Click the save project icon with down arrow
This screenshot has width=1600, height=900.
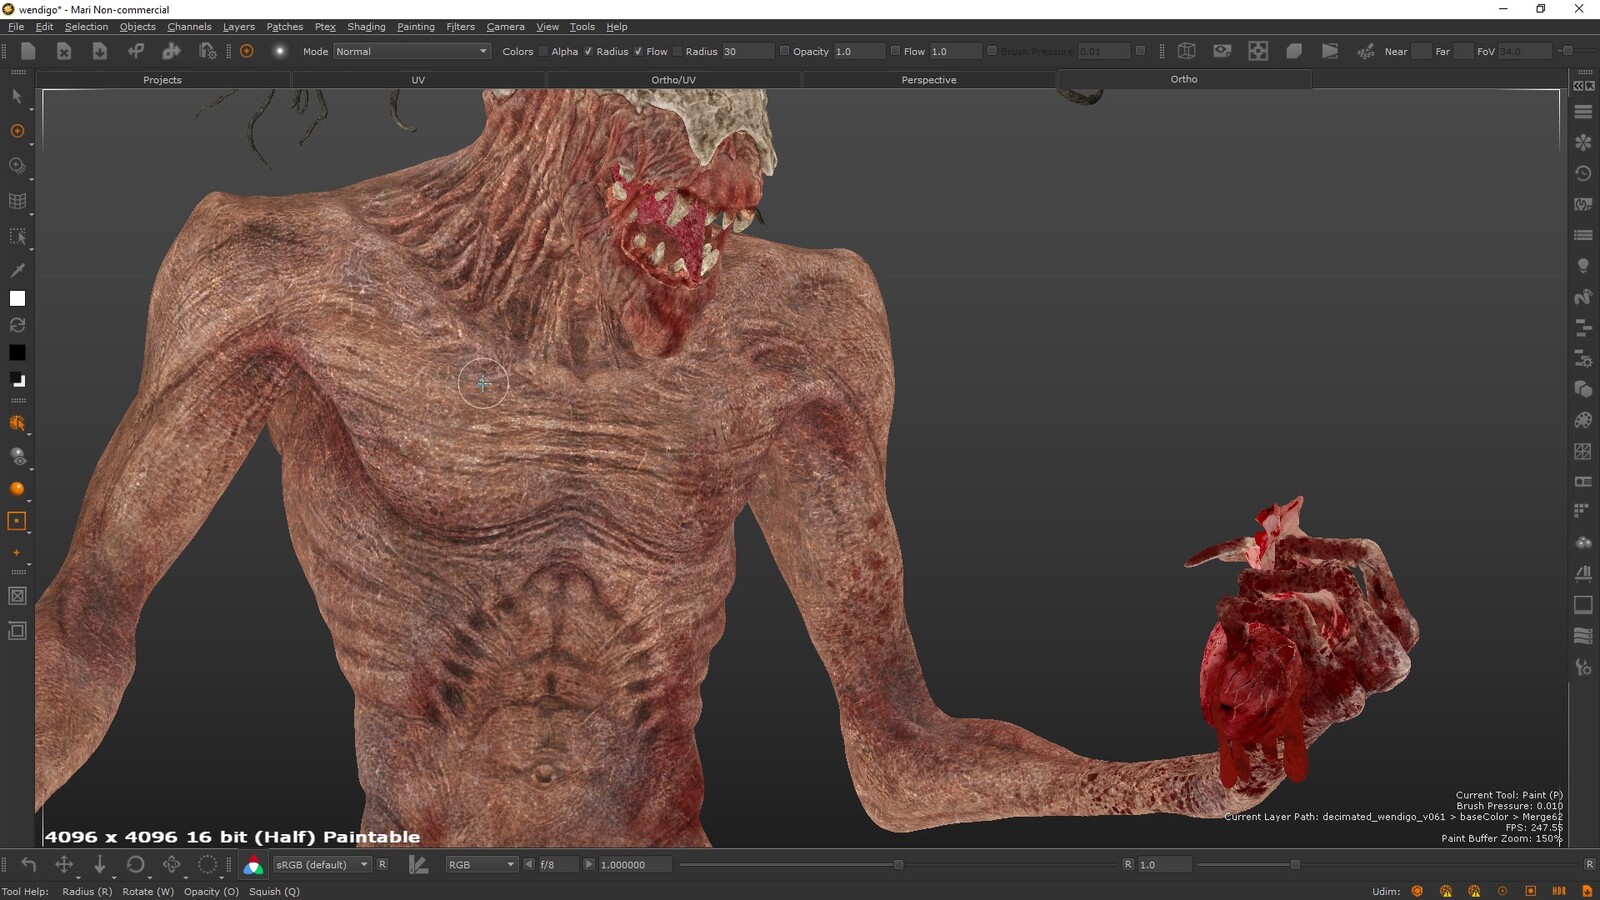(100, 51)
